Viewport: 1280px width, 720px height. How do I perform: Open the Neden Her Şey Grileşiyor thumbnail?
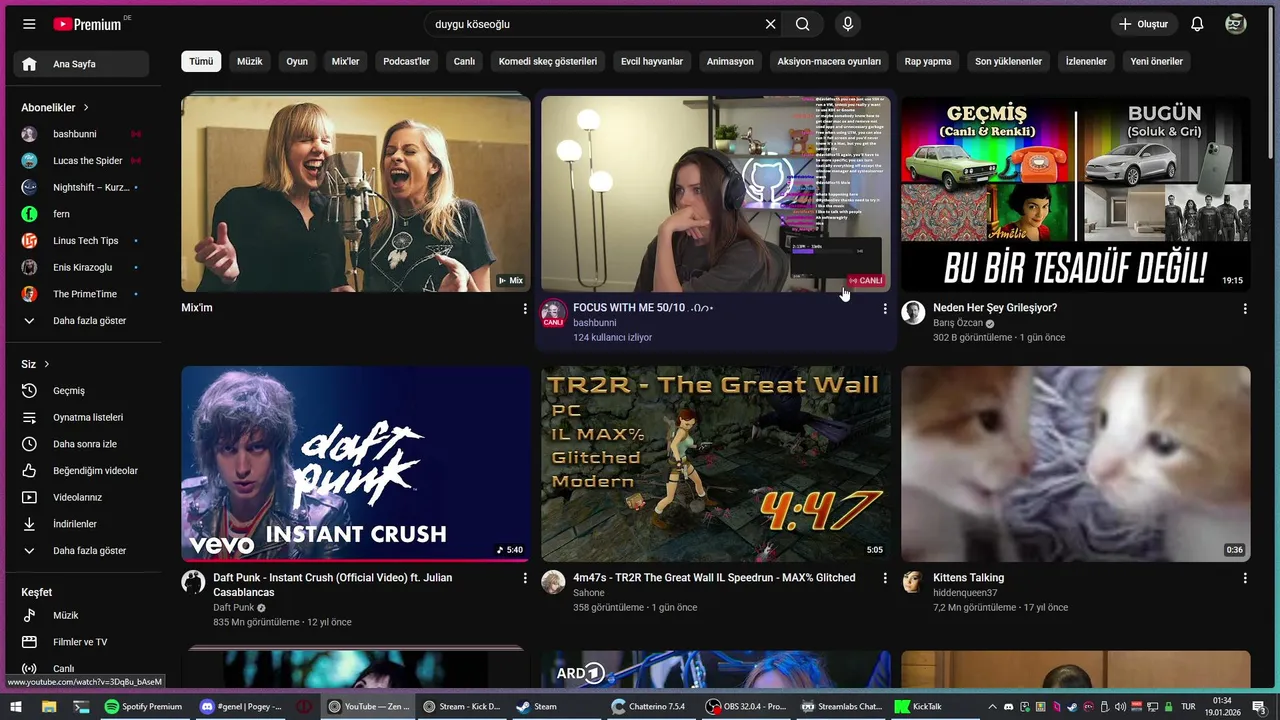coord(1076,194)
